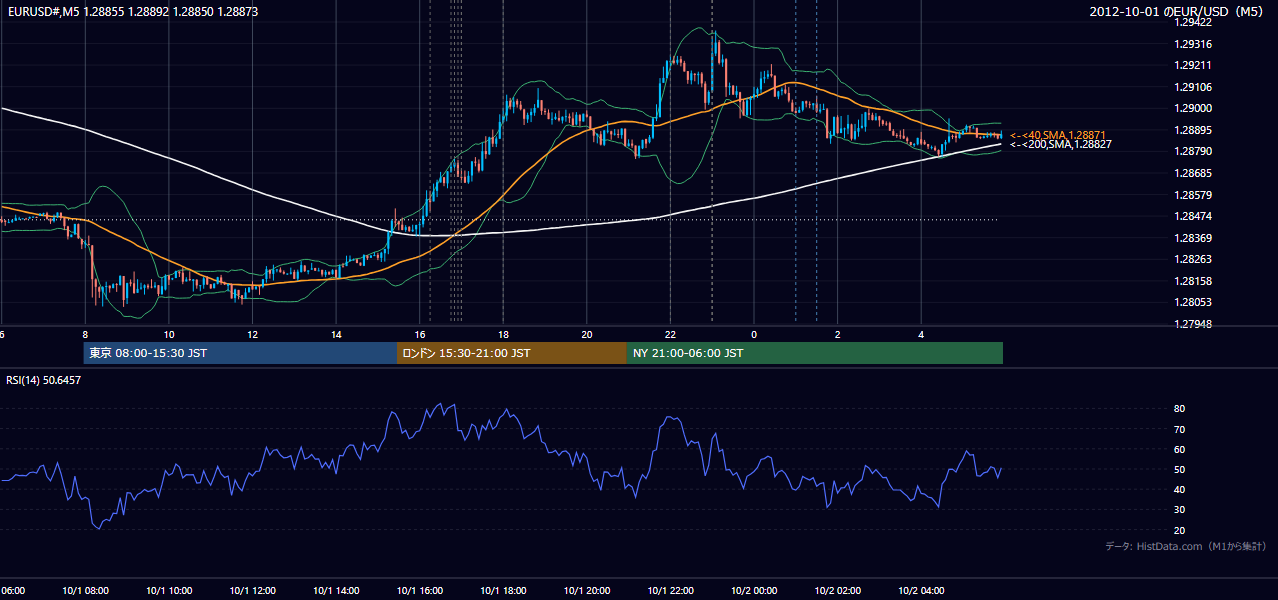1278x600 pixels.
Task: Click price level 1.28053 on axis
Action: point(1193,302)
